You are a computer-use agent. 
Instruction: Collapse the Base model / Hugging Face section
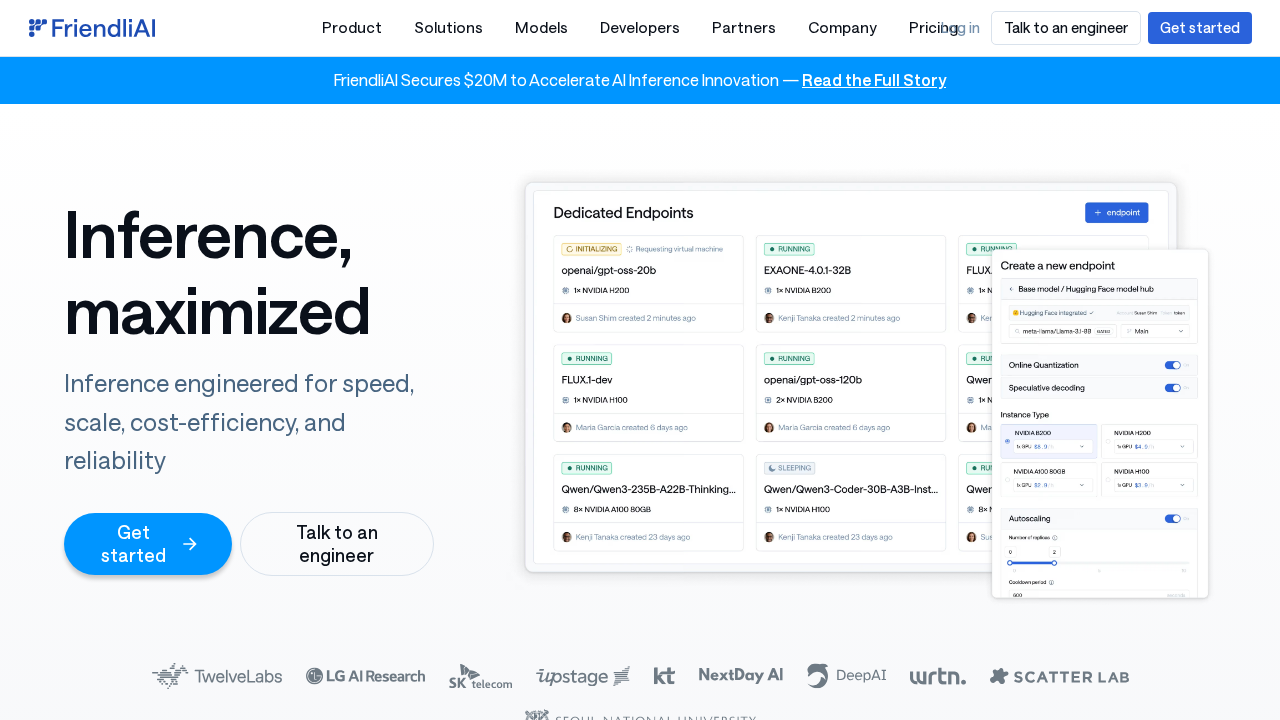coord(1010,287)
